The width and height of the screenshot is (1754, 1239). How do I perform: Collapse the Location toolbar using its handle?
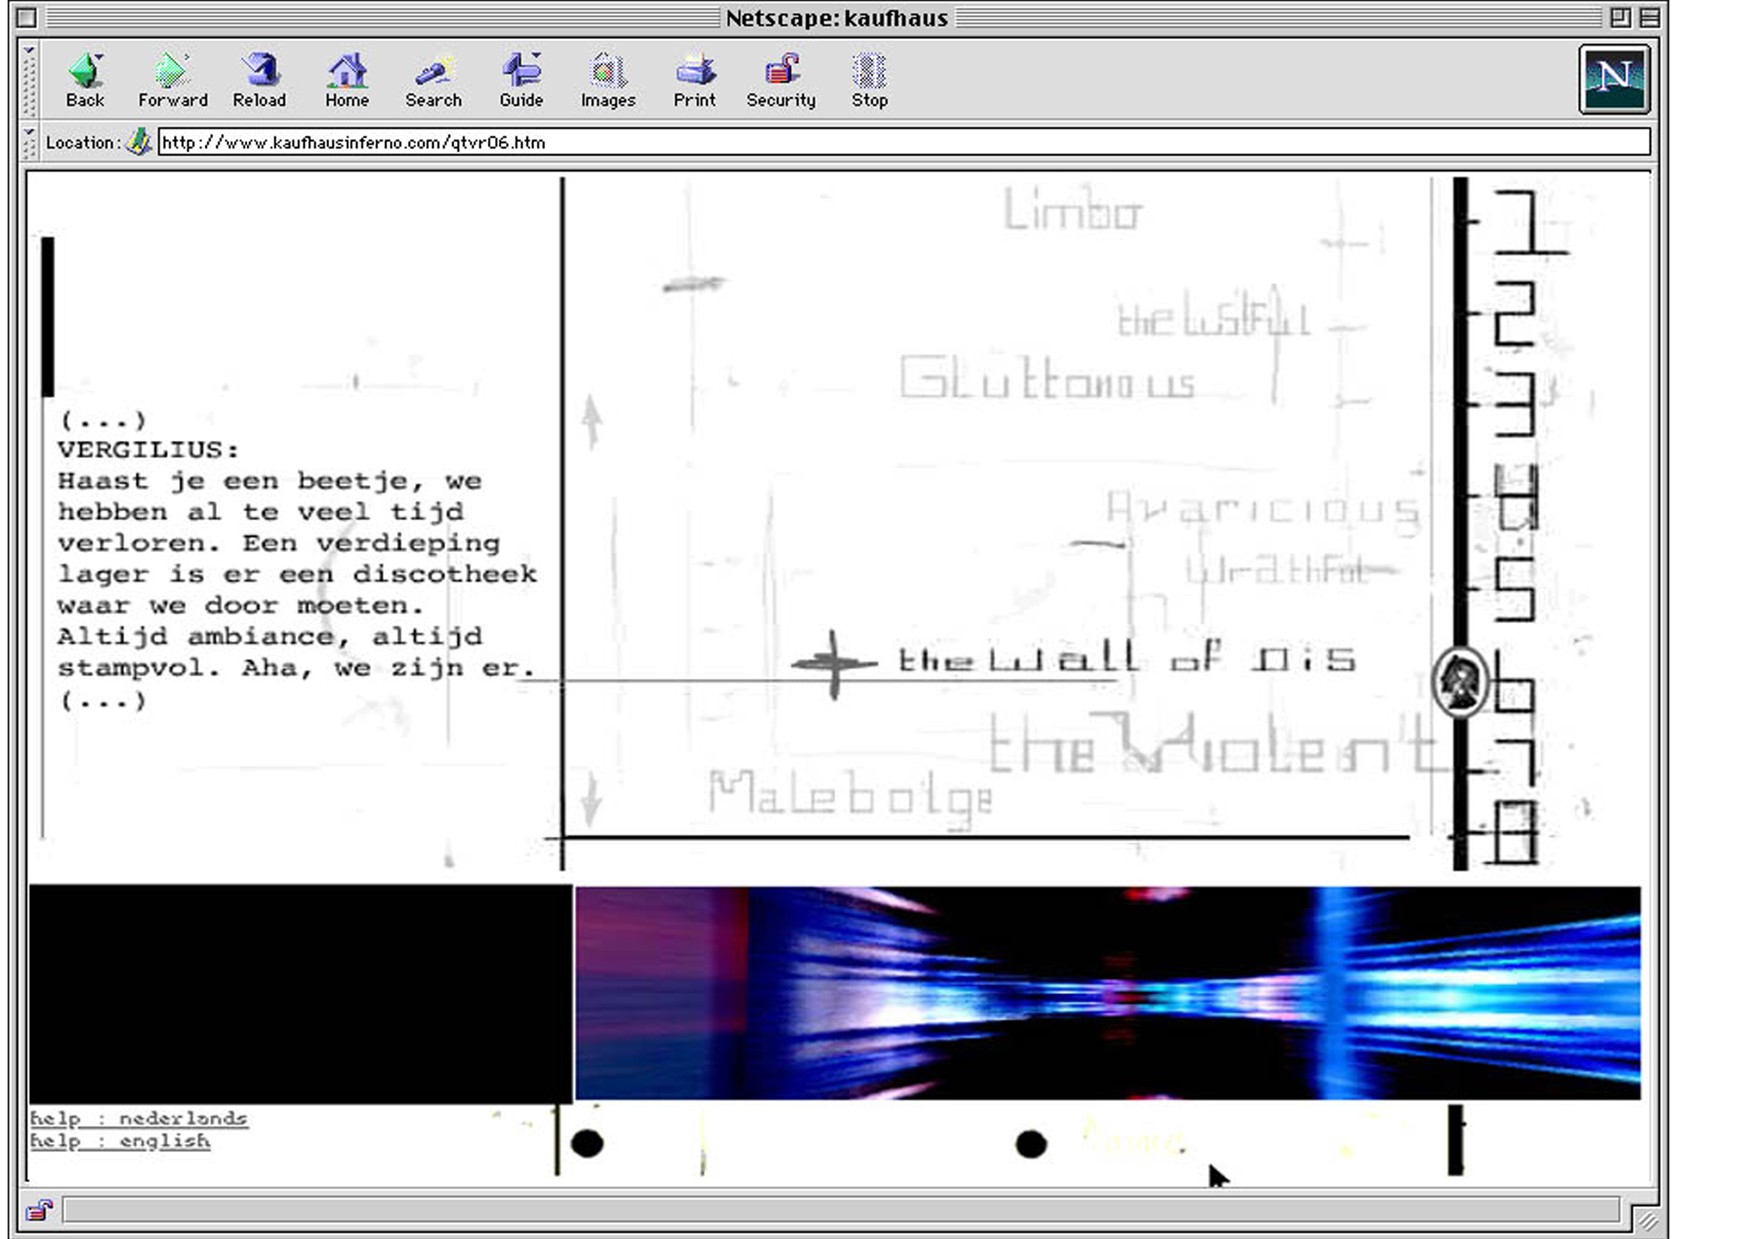29,142
